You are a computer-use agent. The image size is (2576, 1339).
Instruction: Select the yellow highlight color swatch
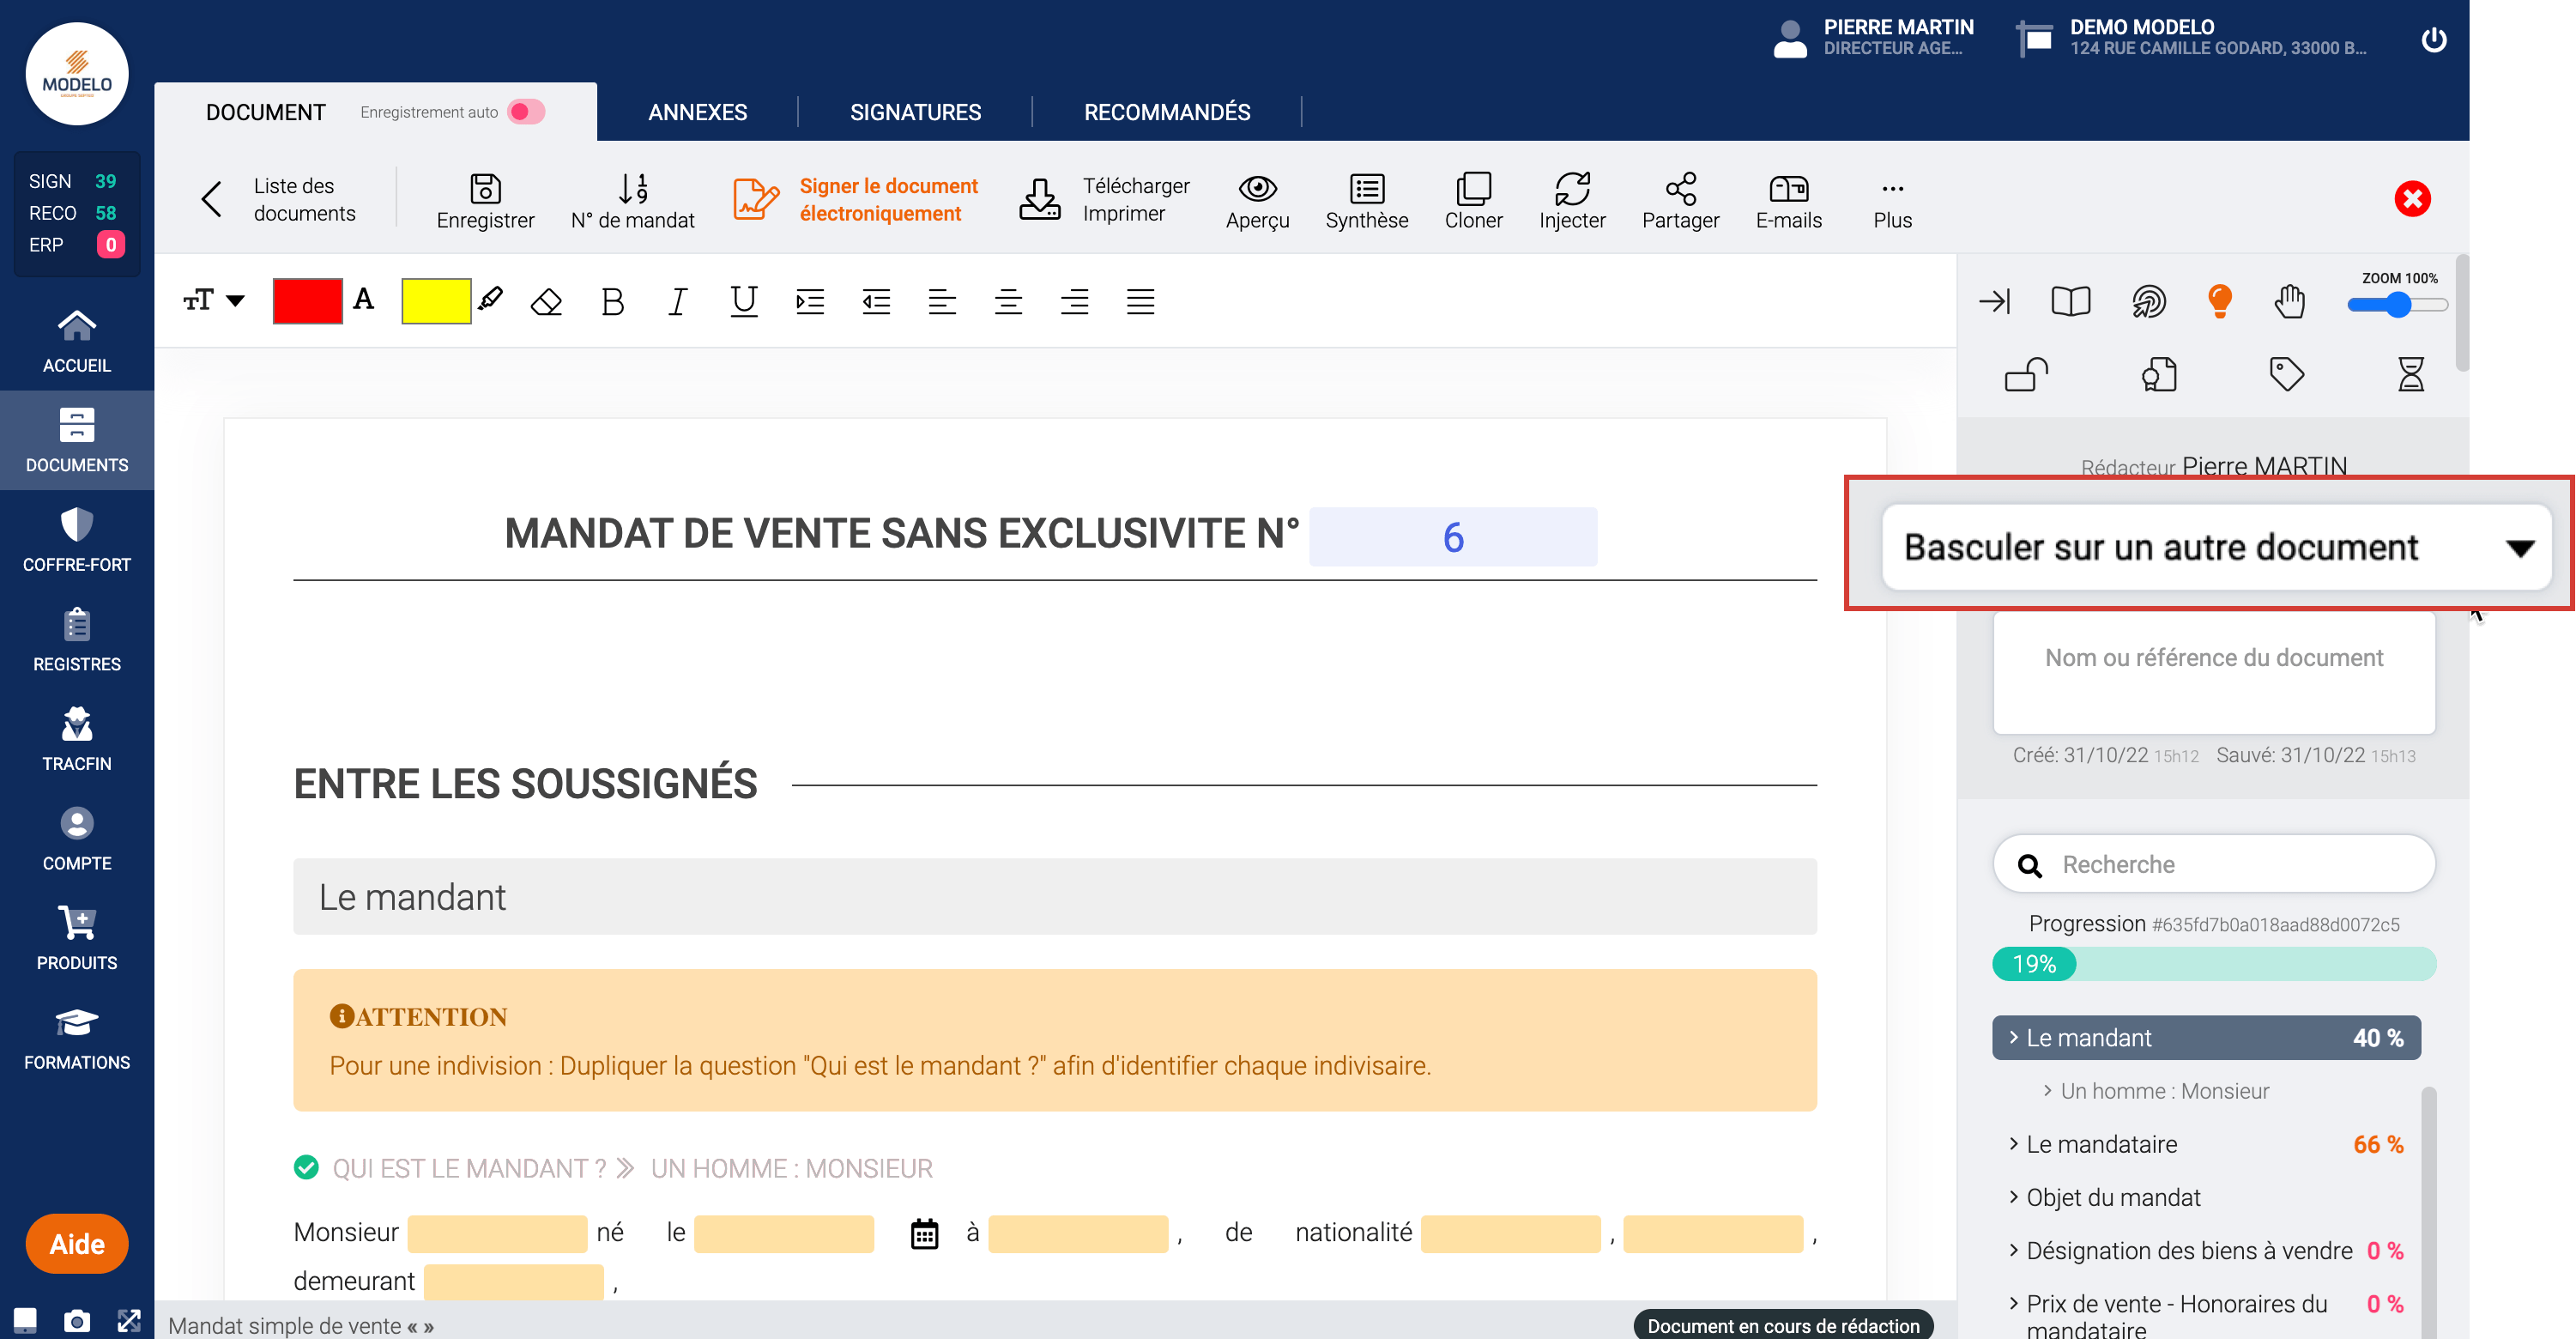[436, 300]
